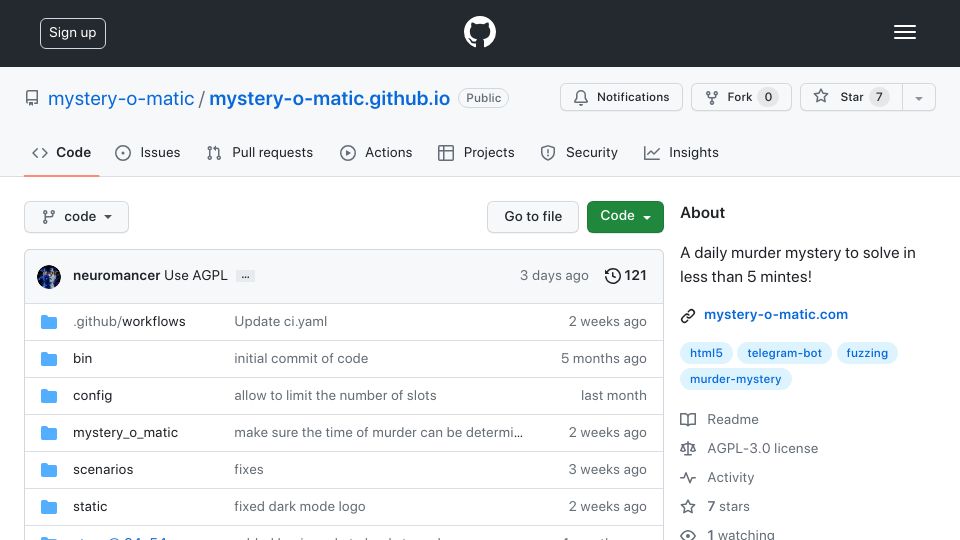Click the Public visibility badge
This screenshot has height=540, width=960.
[483, 98]
